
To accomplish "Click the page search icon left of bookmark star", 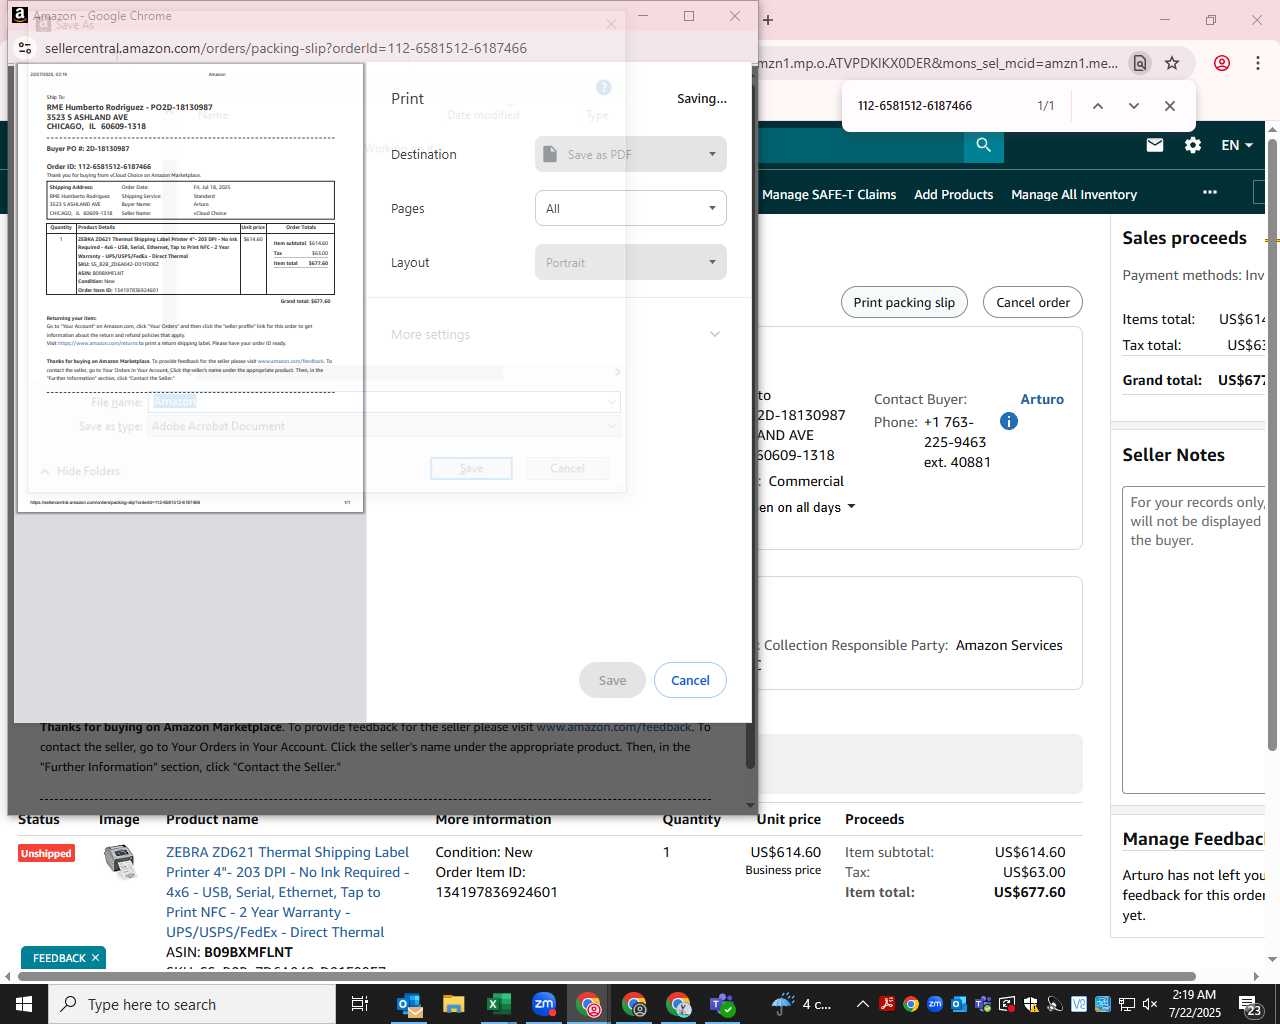I will click(x=1140, y=63).
